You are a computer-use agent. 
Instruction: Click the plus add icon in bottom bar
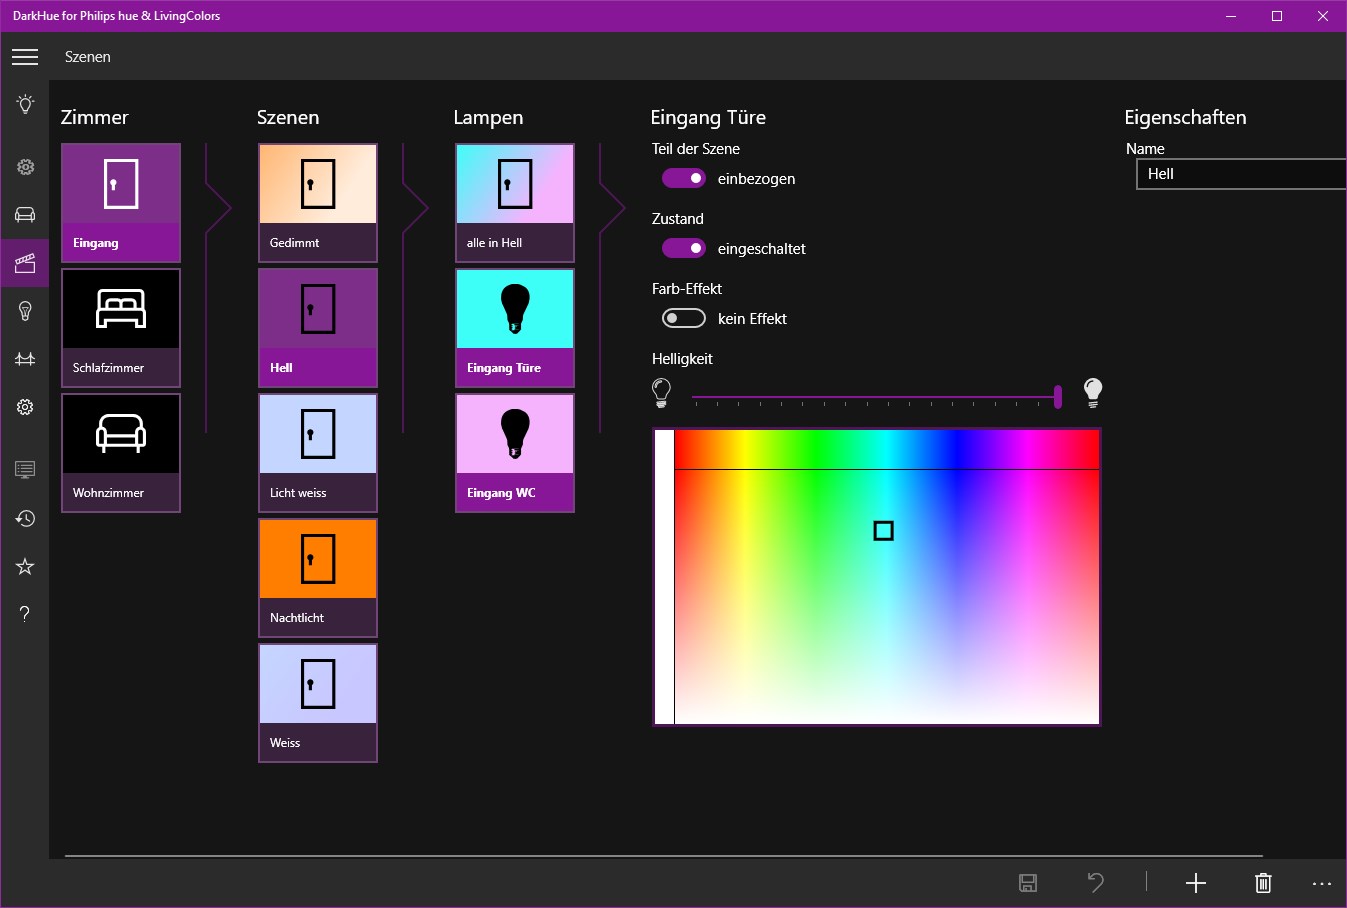1196,883
